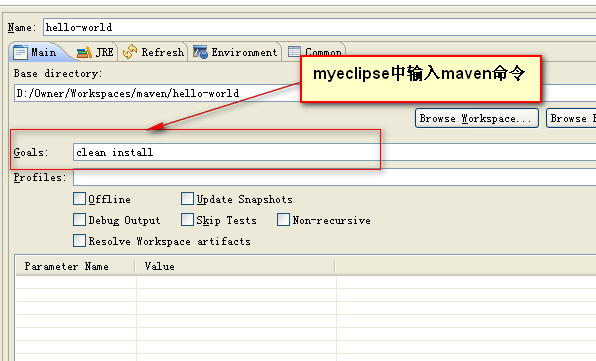Click the Parameter Name column header
Screen dimensions: 596x361
75,266
